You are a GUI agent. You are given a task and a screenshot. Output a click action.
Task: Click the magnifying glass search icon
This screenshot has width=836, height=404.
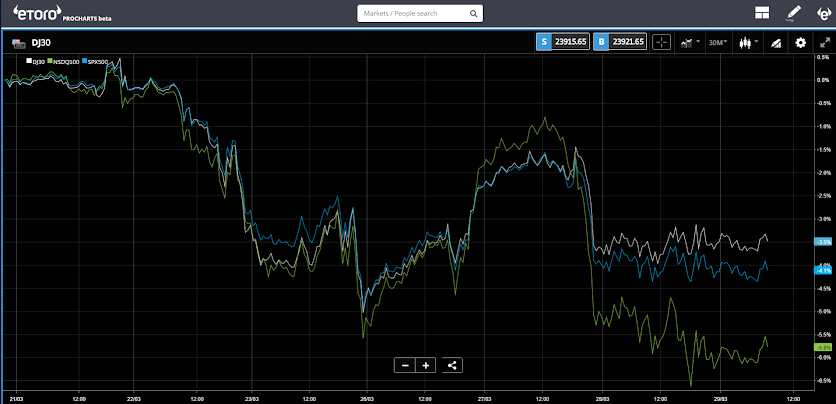click(473, 14)
